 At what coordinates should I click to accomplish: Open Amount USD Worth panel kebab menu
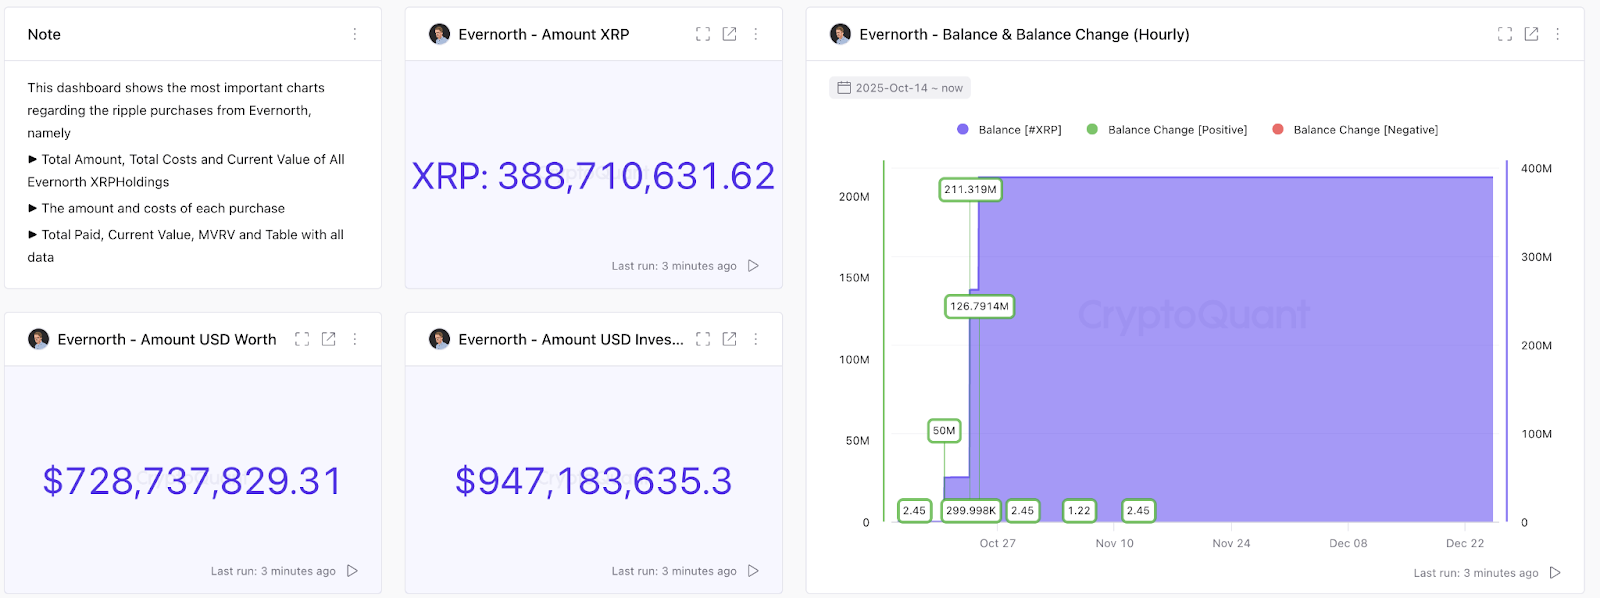coord(355,339)
